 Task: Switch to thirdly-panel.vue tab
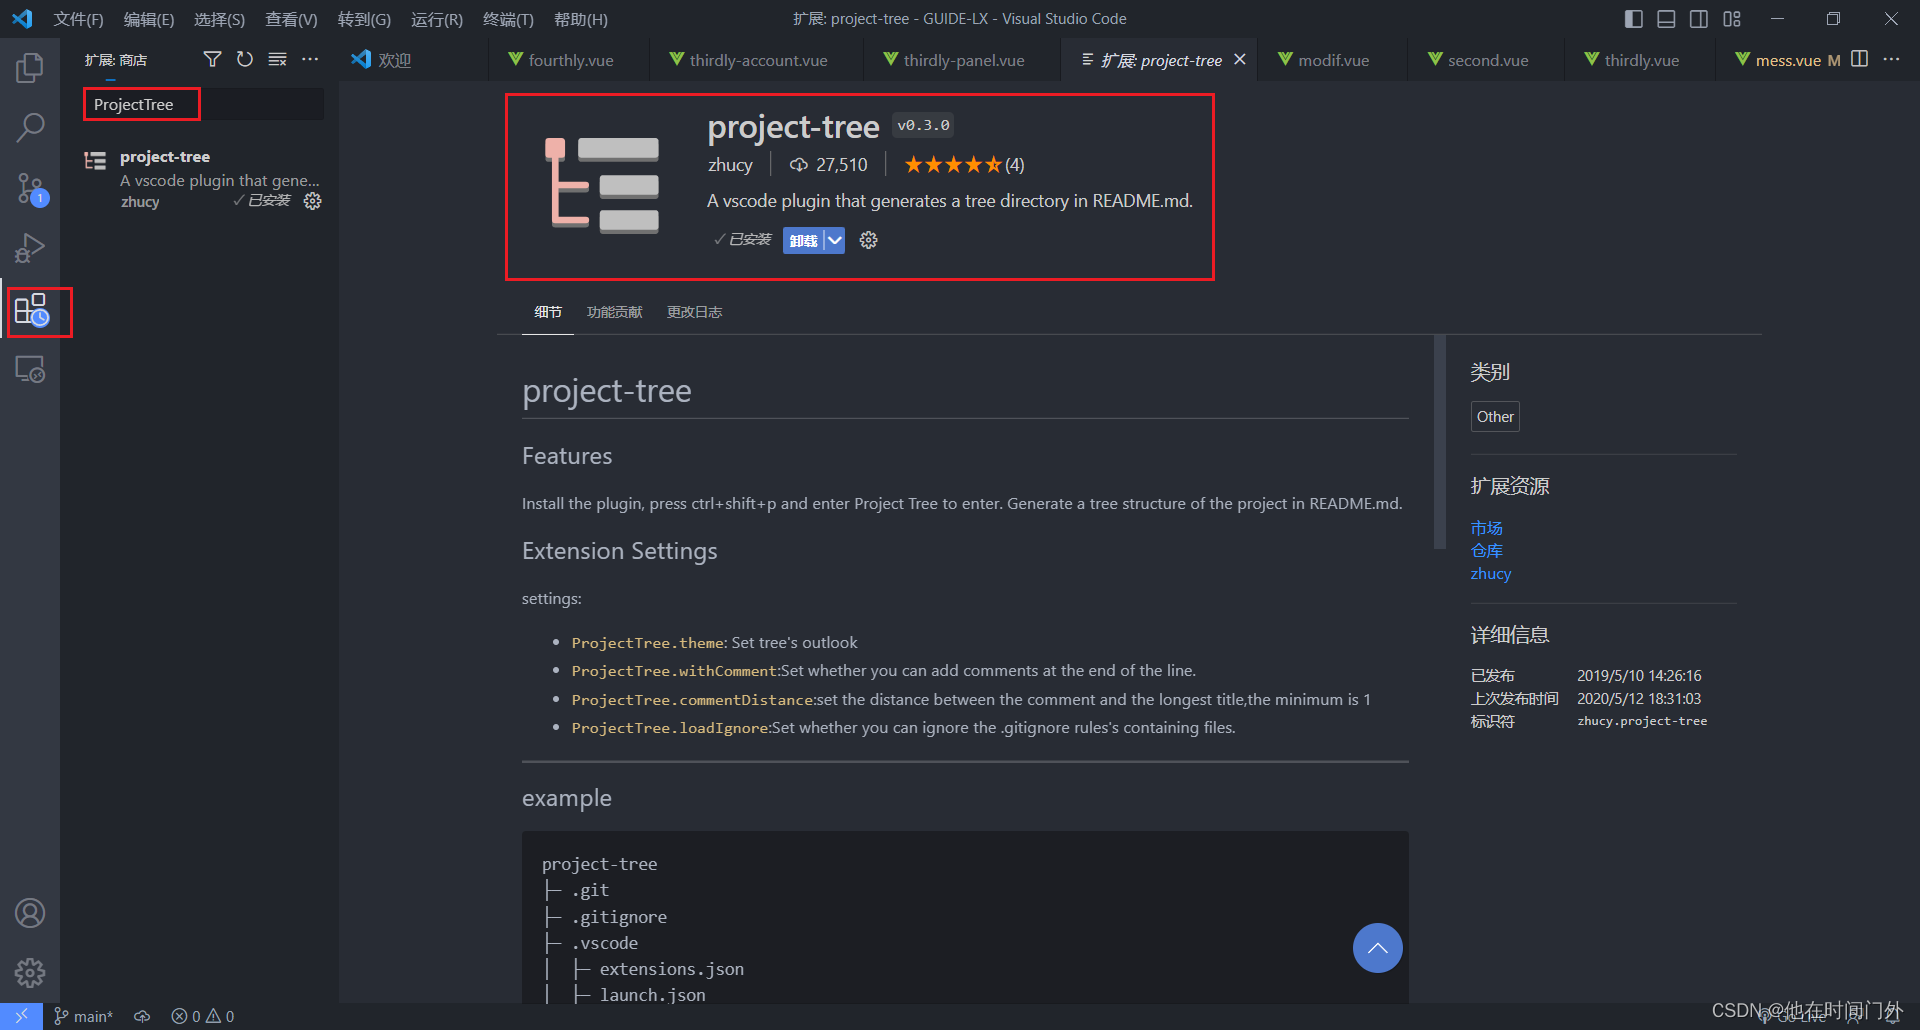tap(963, 60)
